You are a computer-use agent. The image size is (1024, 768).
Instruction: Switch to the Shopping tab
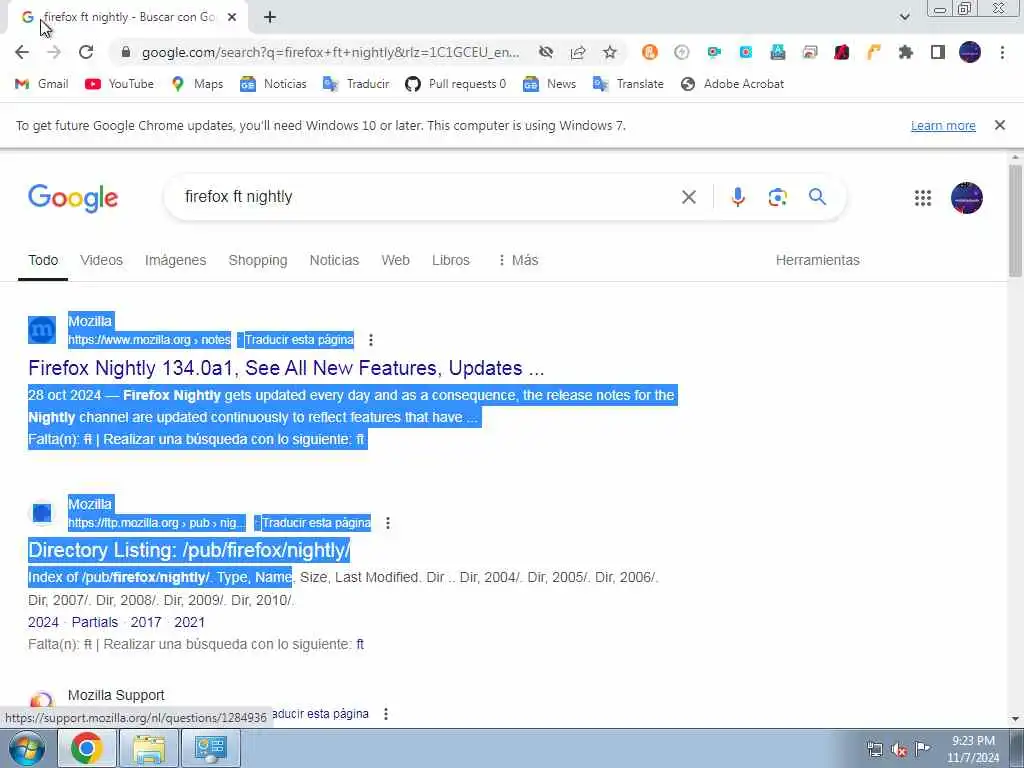258,260
